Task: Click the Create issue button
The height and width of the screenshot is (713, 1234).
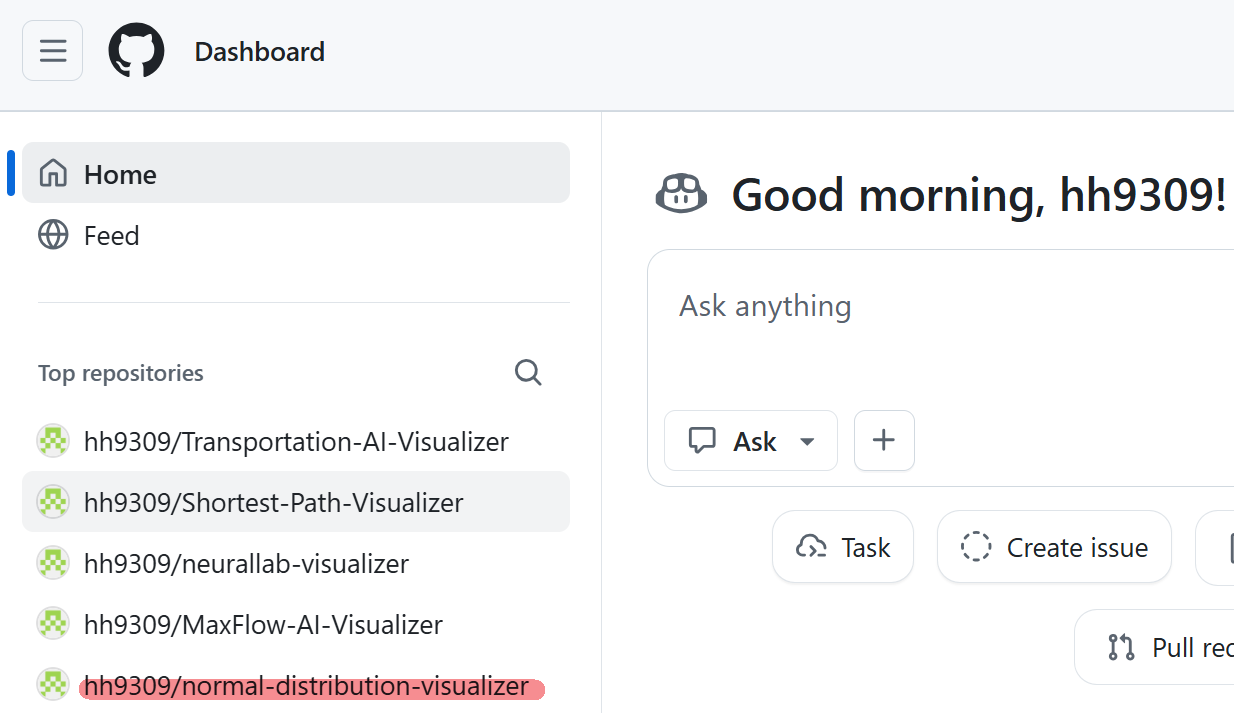Action: coord(1054,547)
